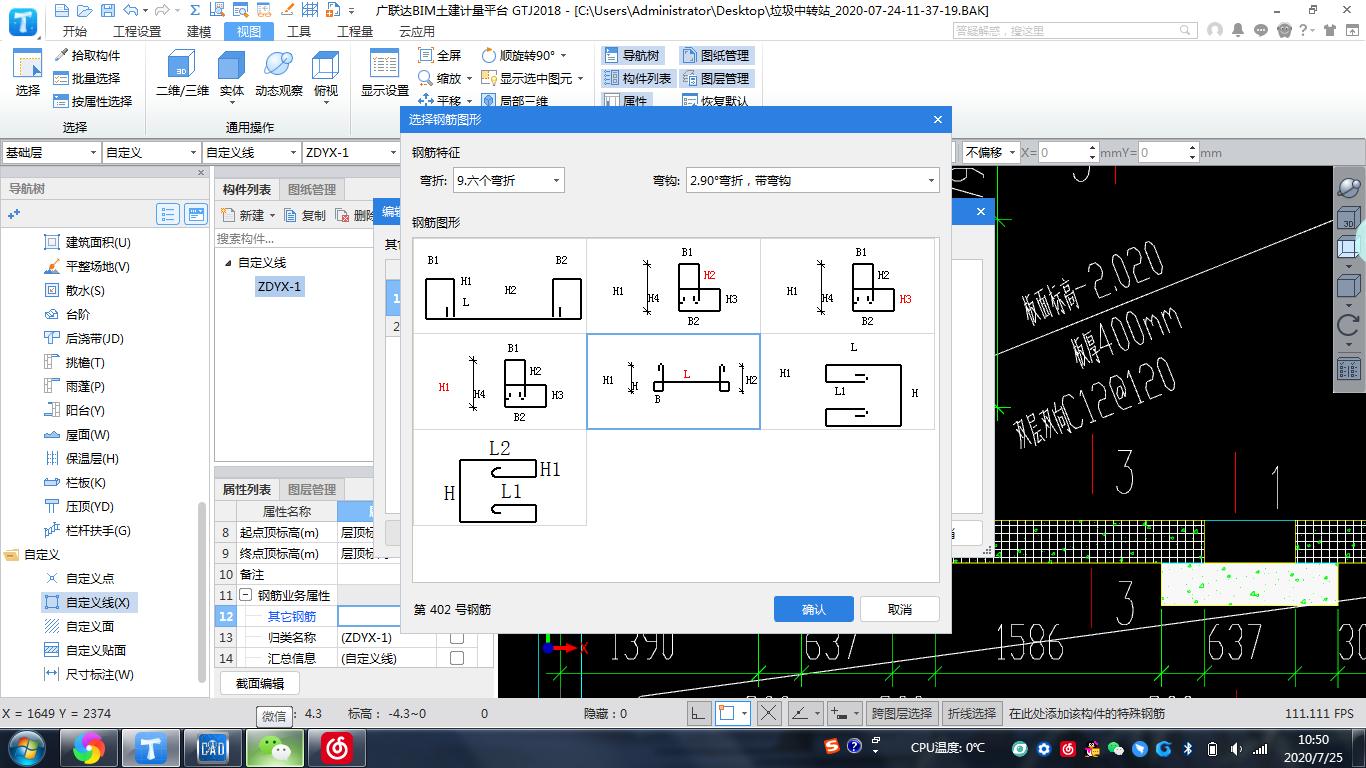Click the 动态观察 orbit tool

[x=279, y=75]
